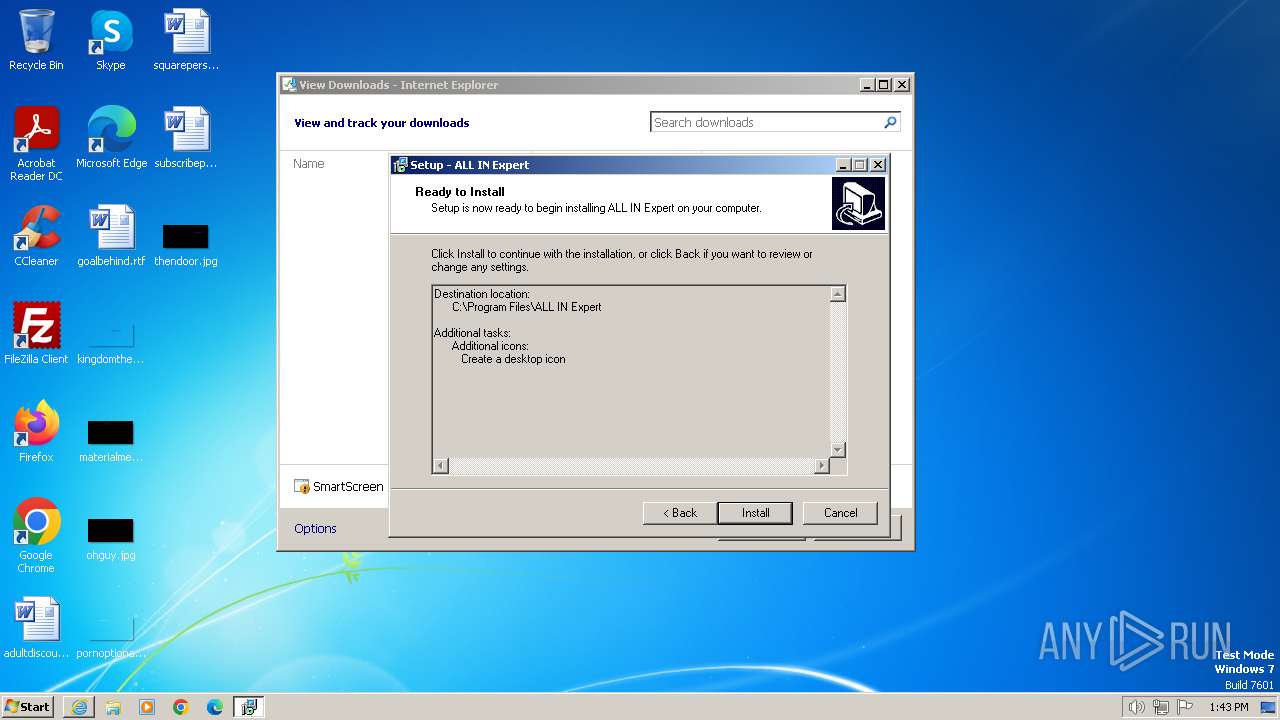This screenshot has height=720, width=1280.
Task: Click the 'Create a desktop icon' line
Action: (x=513, y=359)
